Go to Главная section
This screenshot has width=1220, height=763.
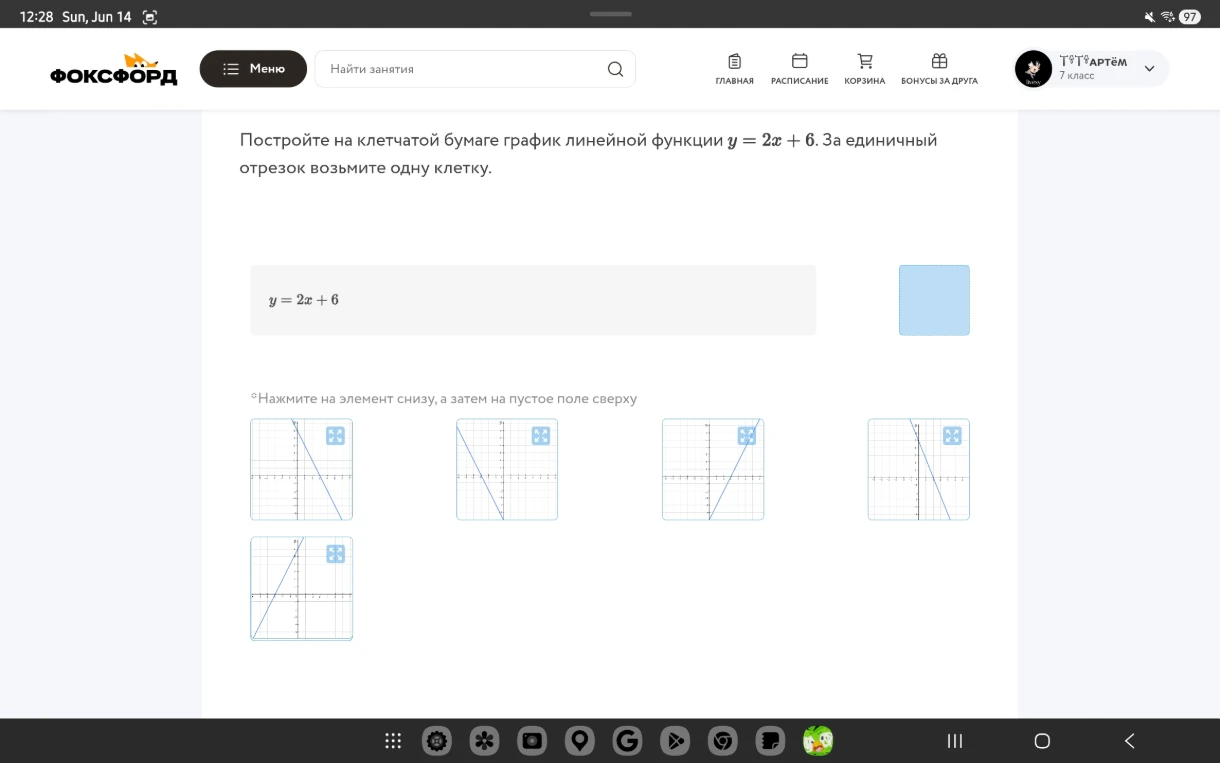(734, 69)
